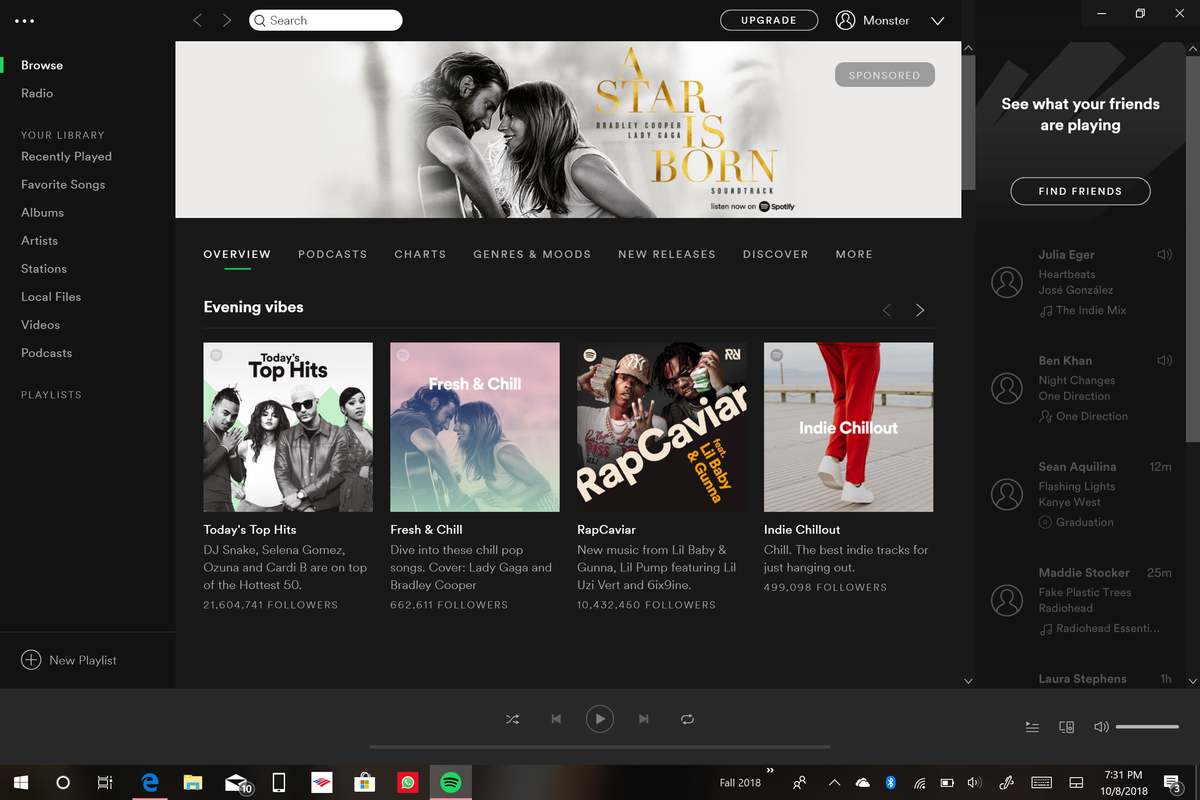Open the MORE tab menu
The height and width of the screenshot is (800, 1200).
coord(855,254)
